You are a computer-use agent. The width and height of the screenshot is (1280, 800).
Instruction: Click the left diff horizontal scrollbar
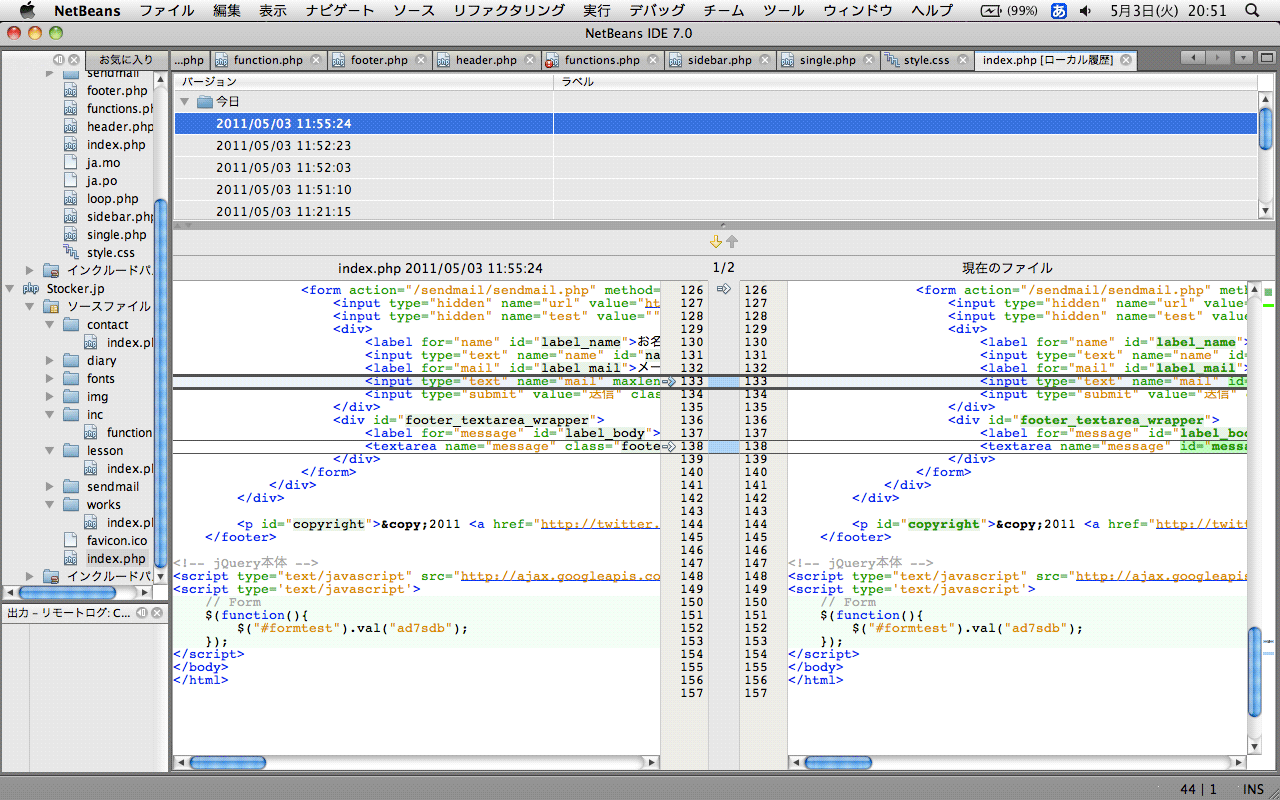pos(416,763)
